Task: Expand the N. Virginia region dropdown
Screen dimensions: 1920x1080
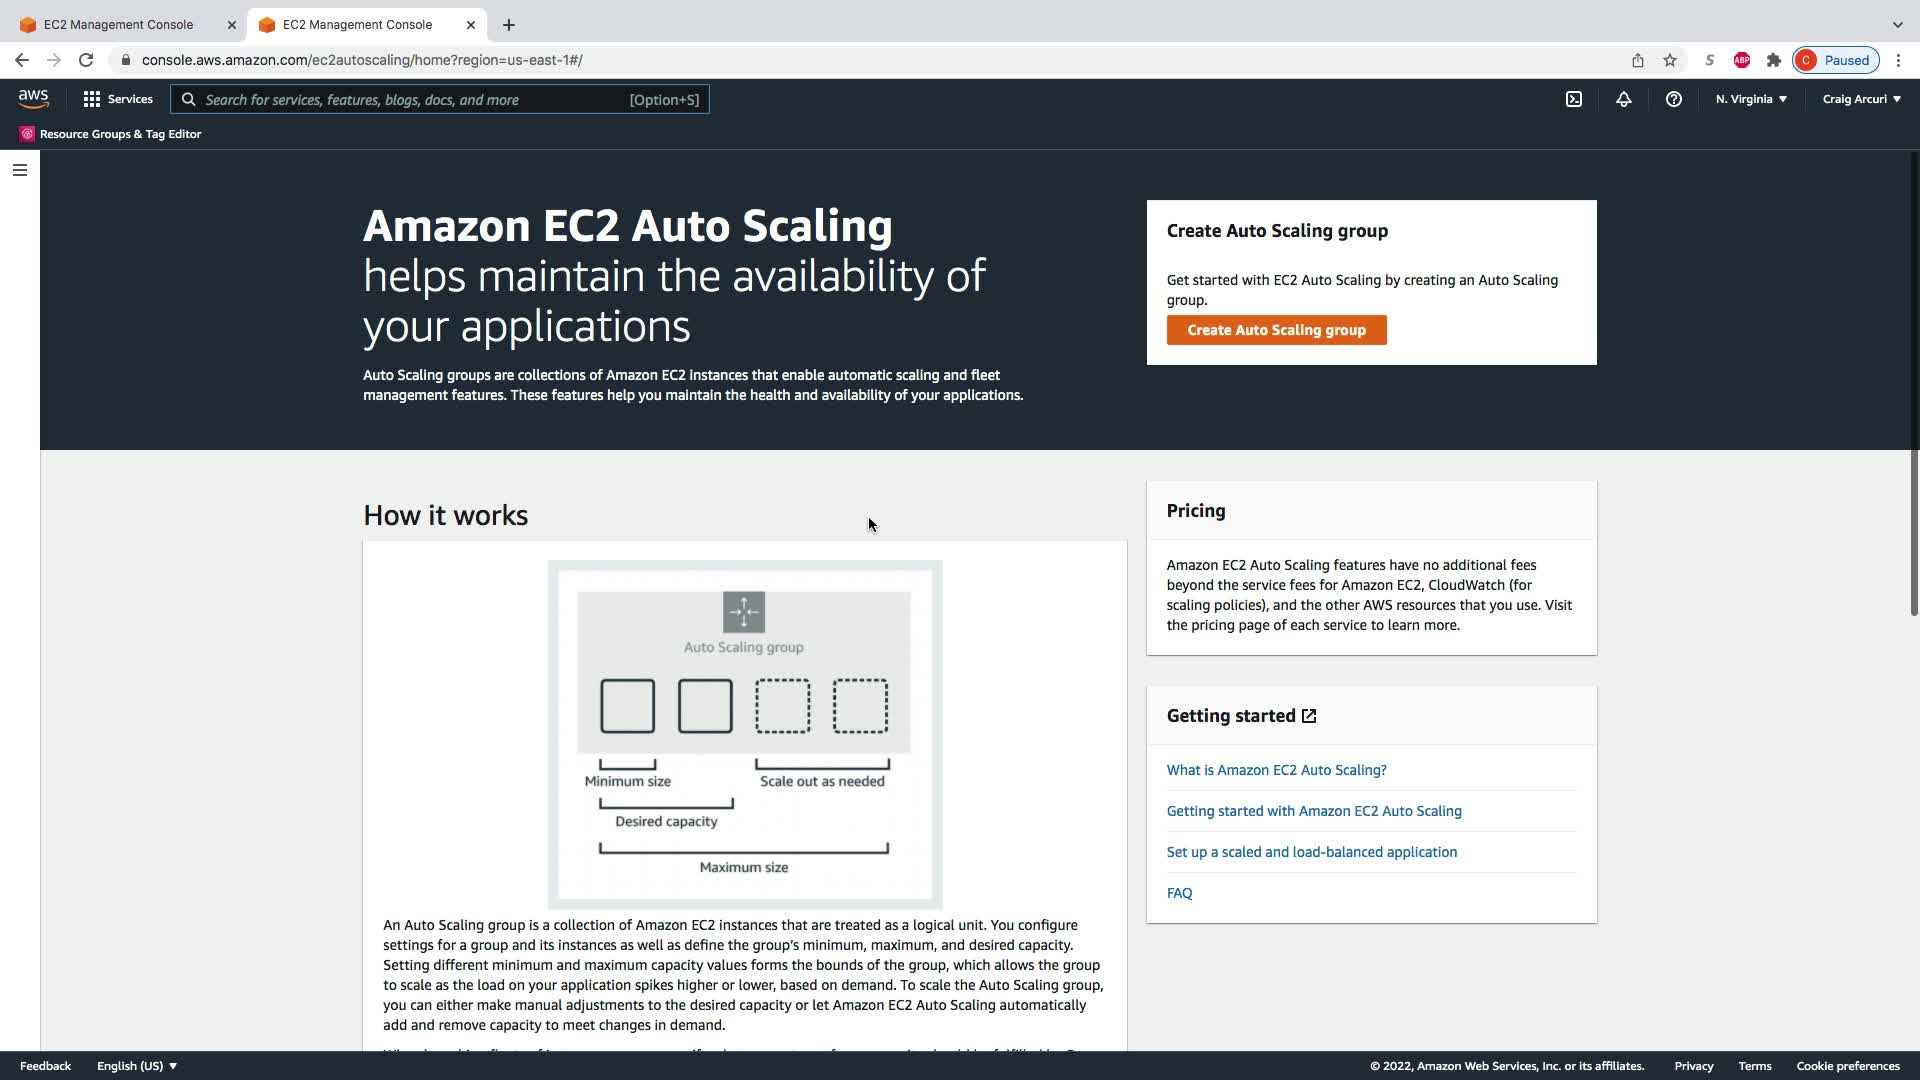Action: [1751, 99]
